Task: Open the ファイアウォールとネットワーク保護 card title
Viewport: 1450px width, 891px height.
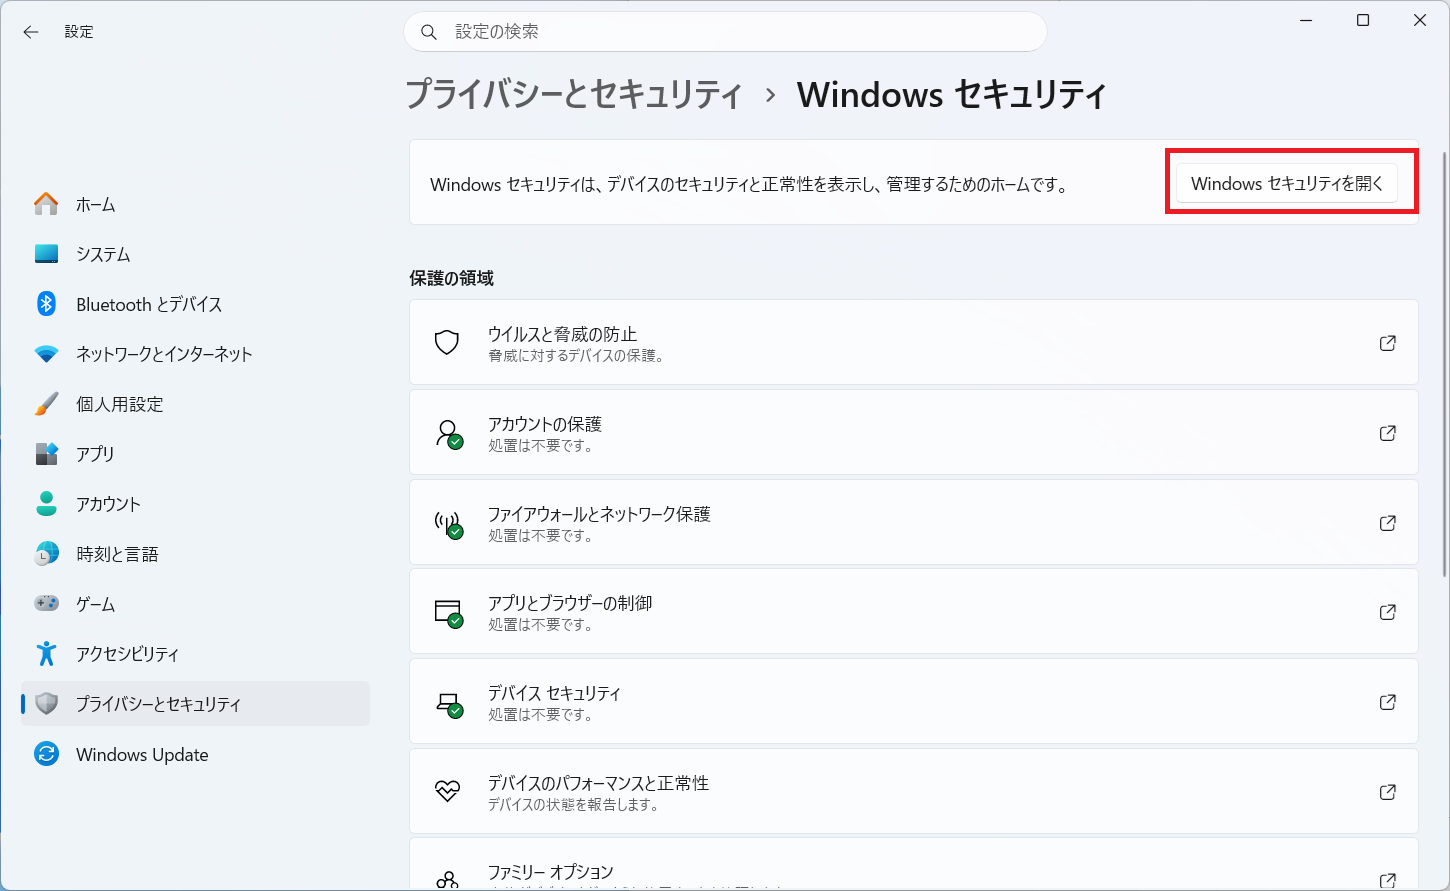Action: 599,514
